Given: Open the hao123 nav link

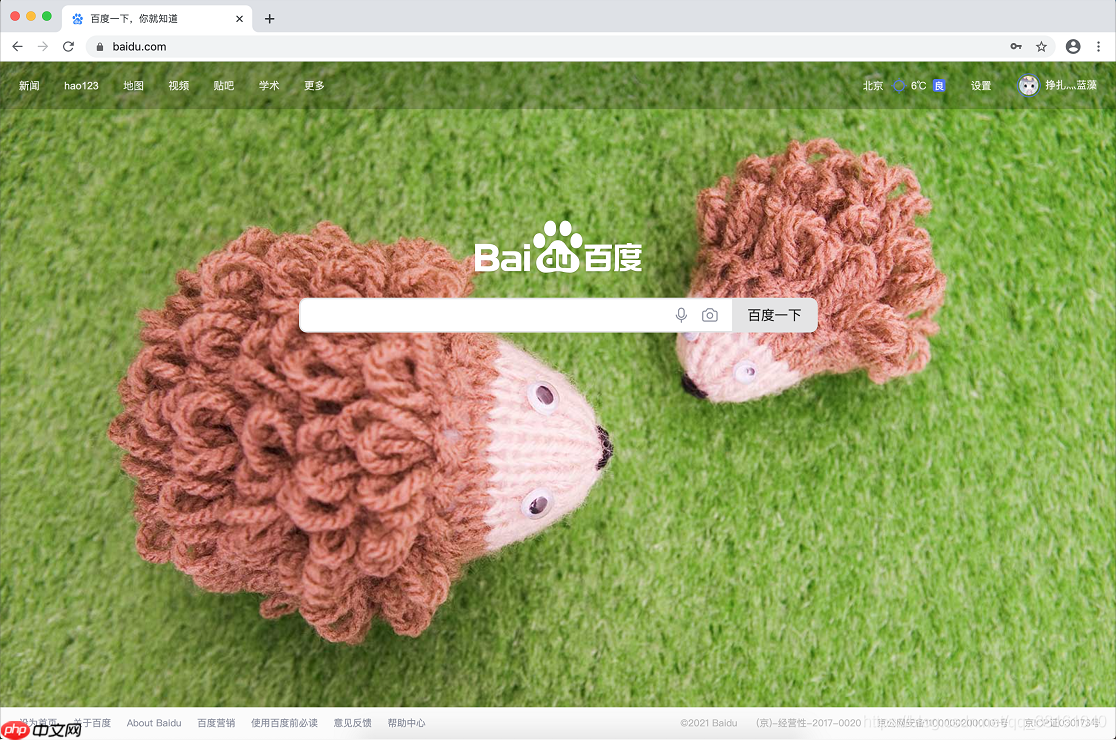Looking at the screenshot, I should 81,85.
